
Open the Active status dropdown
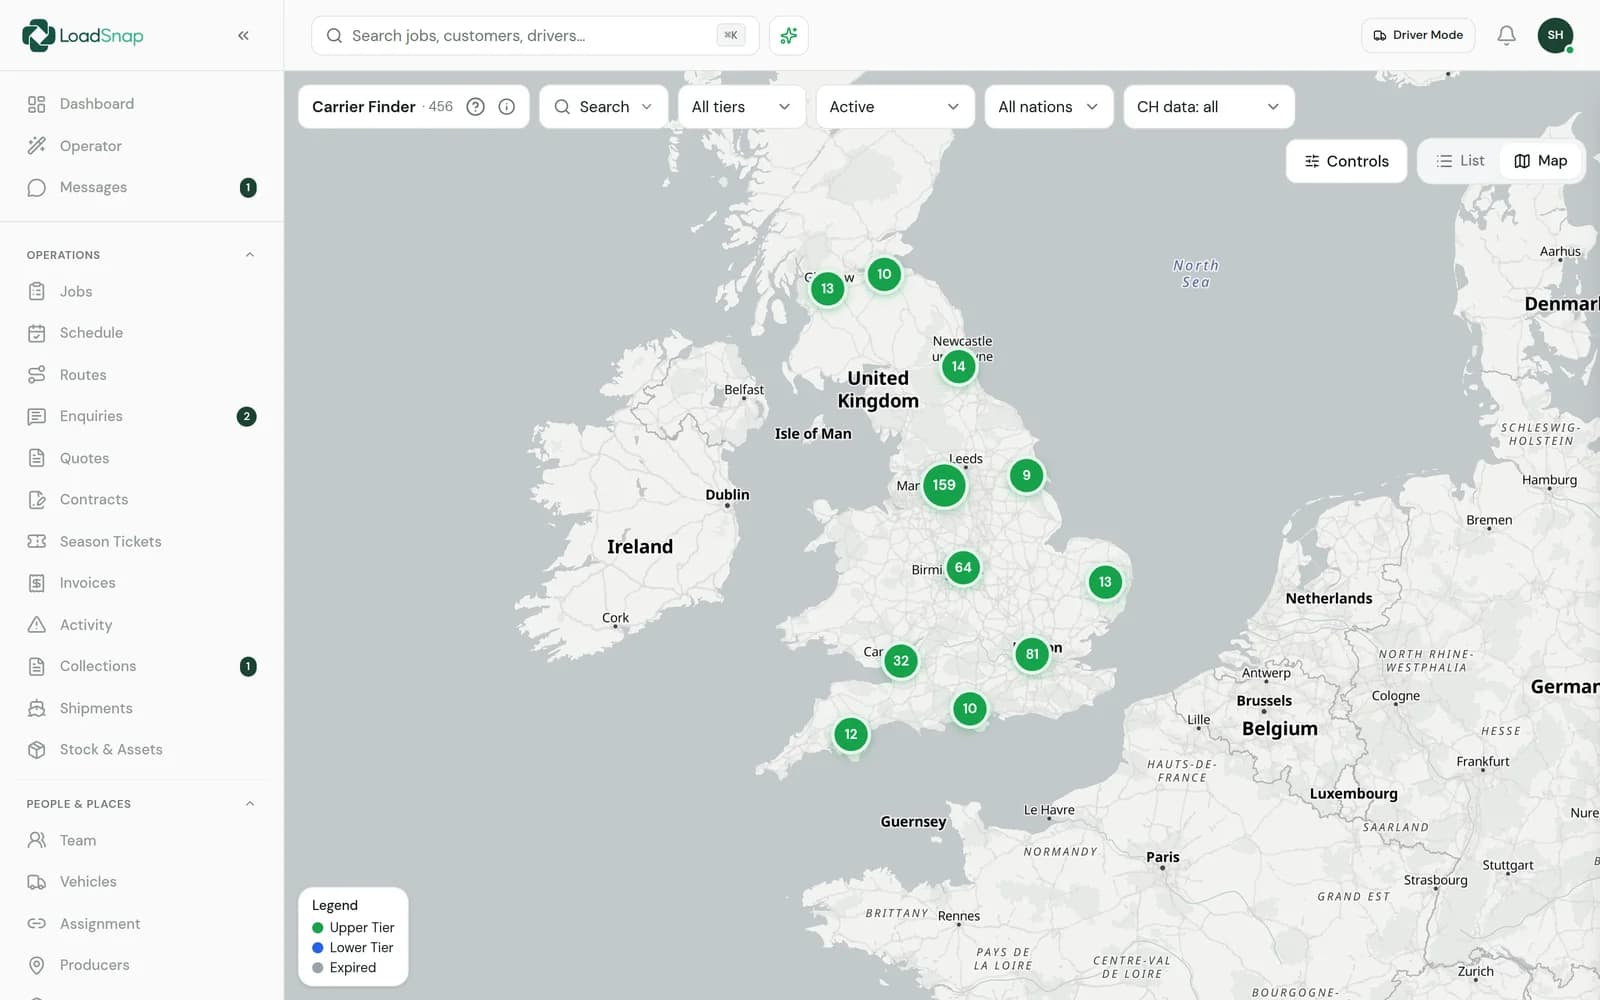(895, 107)
